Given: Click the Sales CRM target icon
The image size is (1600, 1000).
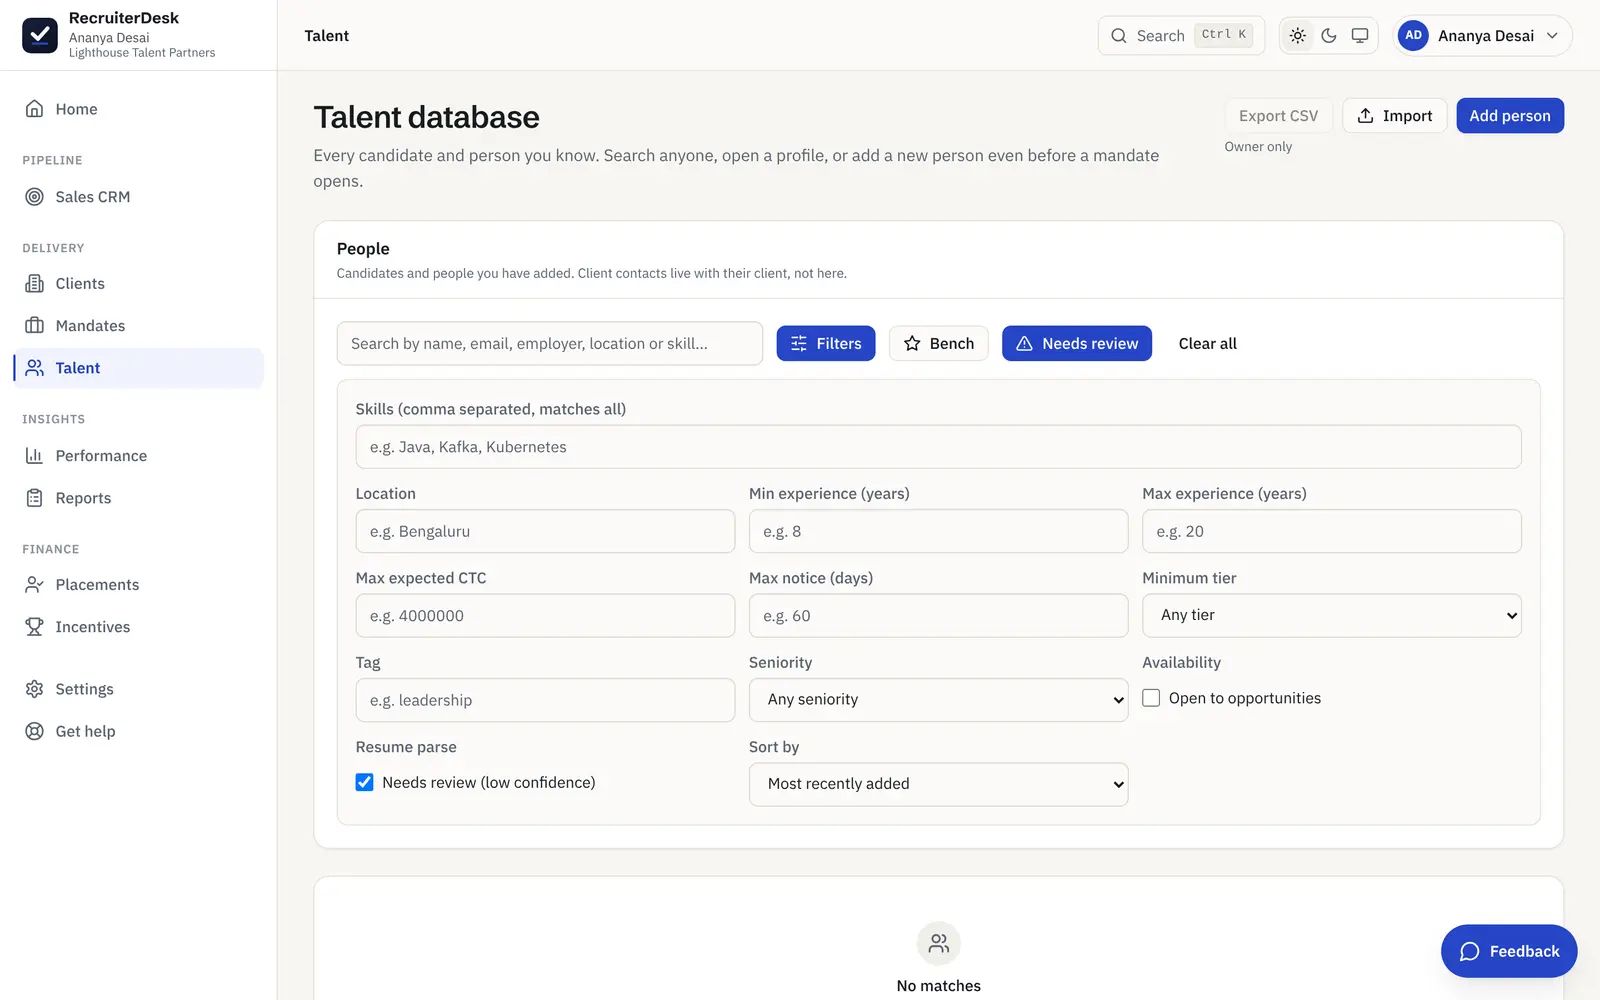Looking at the screenshot, I should (x=34, y=197).
